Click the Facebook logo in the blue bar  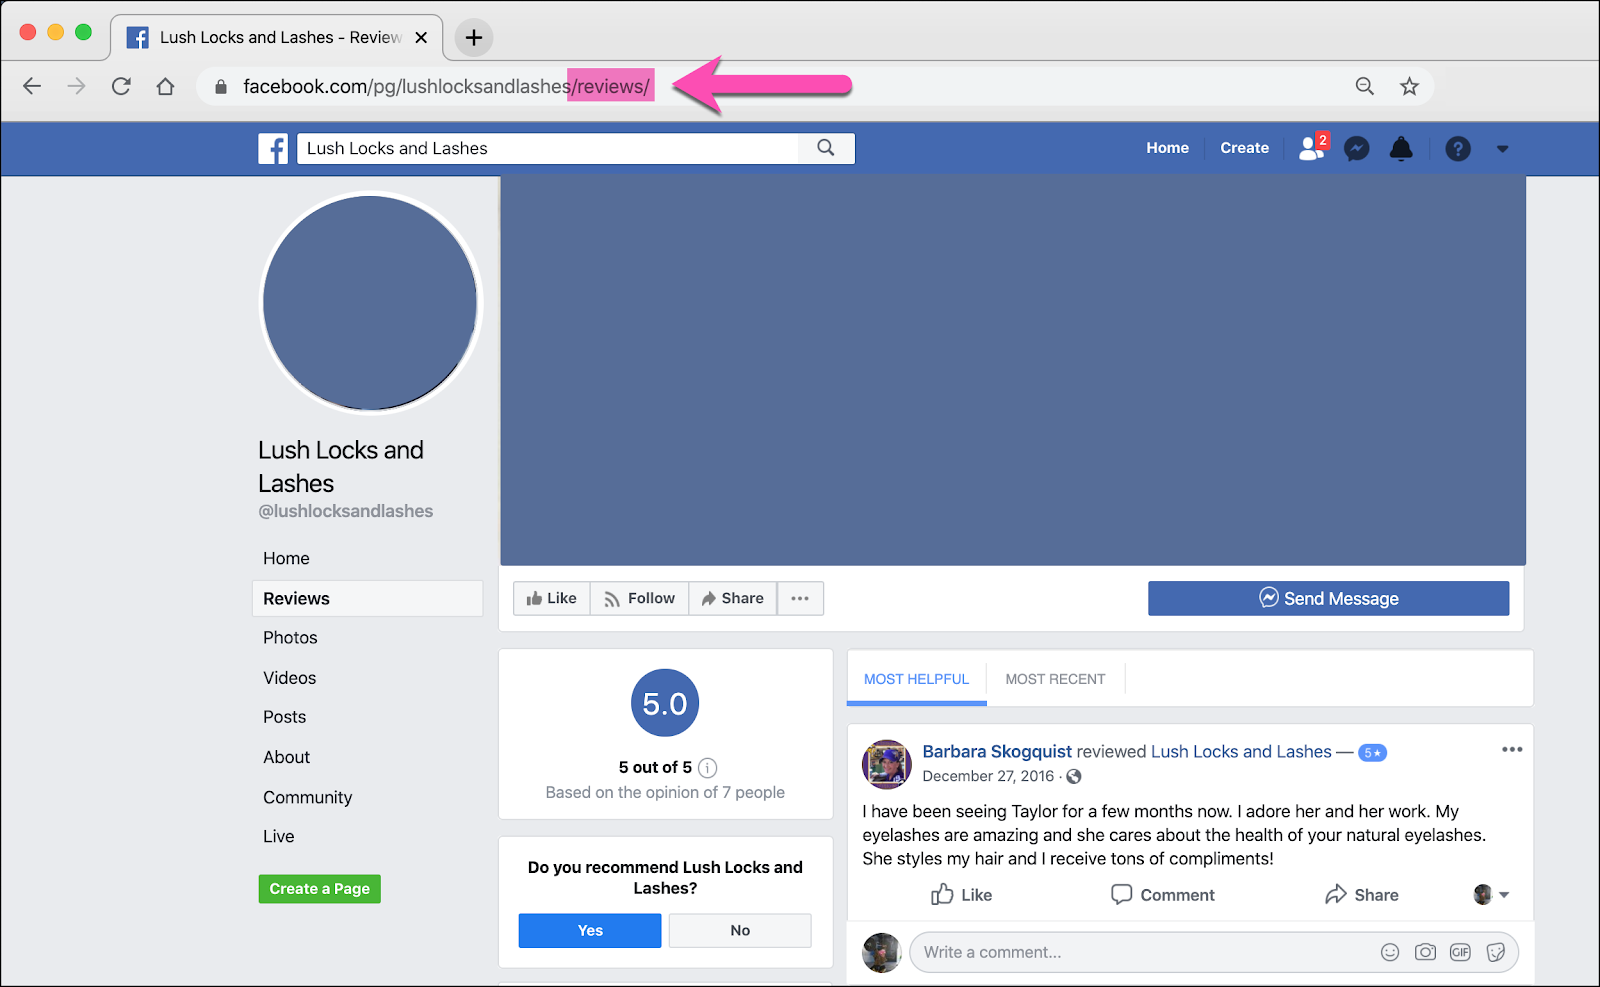pyautogui.click(x=273, y=148)
